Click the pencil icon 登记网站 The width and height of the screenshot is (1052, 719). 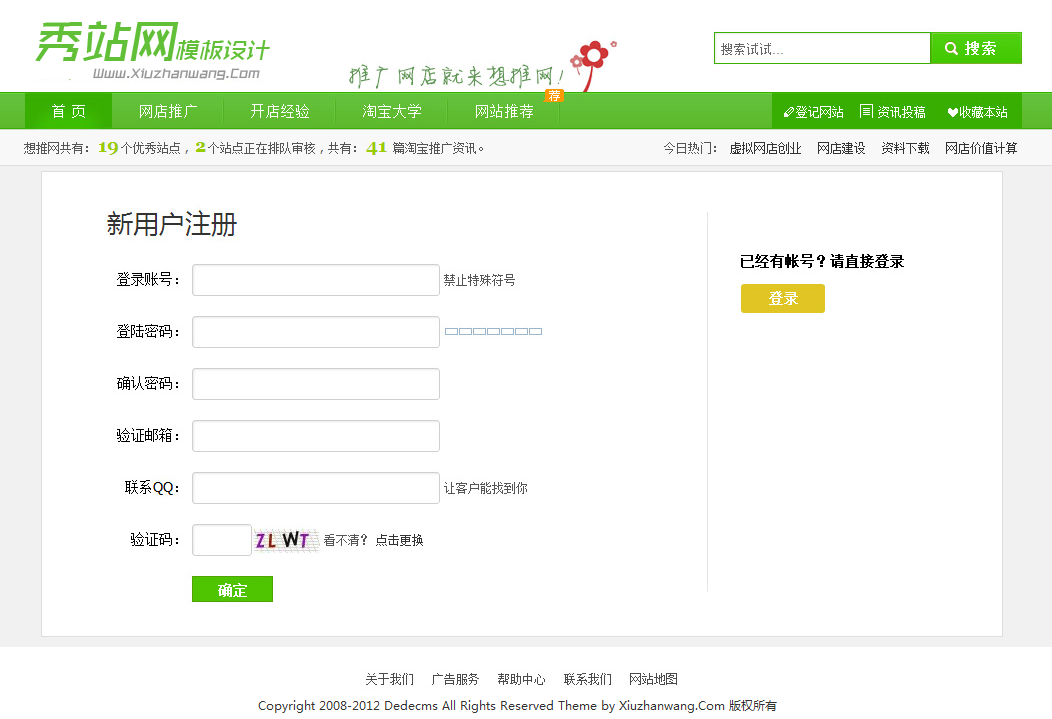tap(788, 112)
